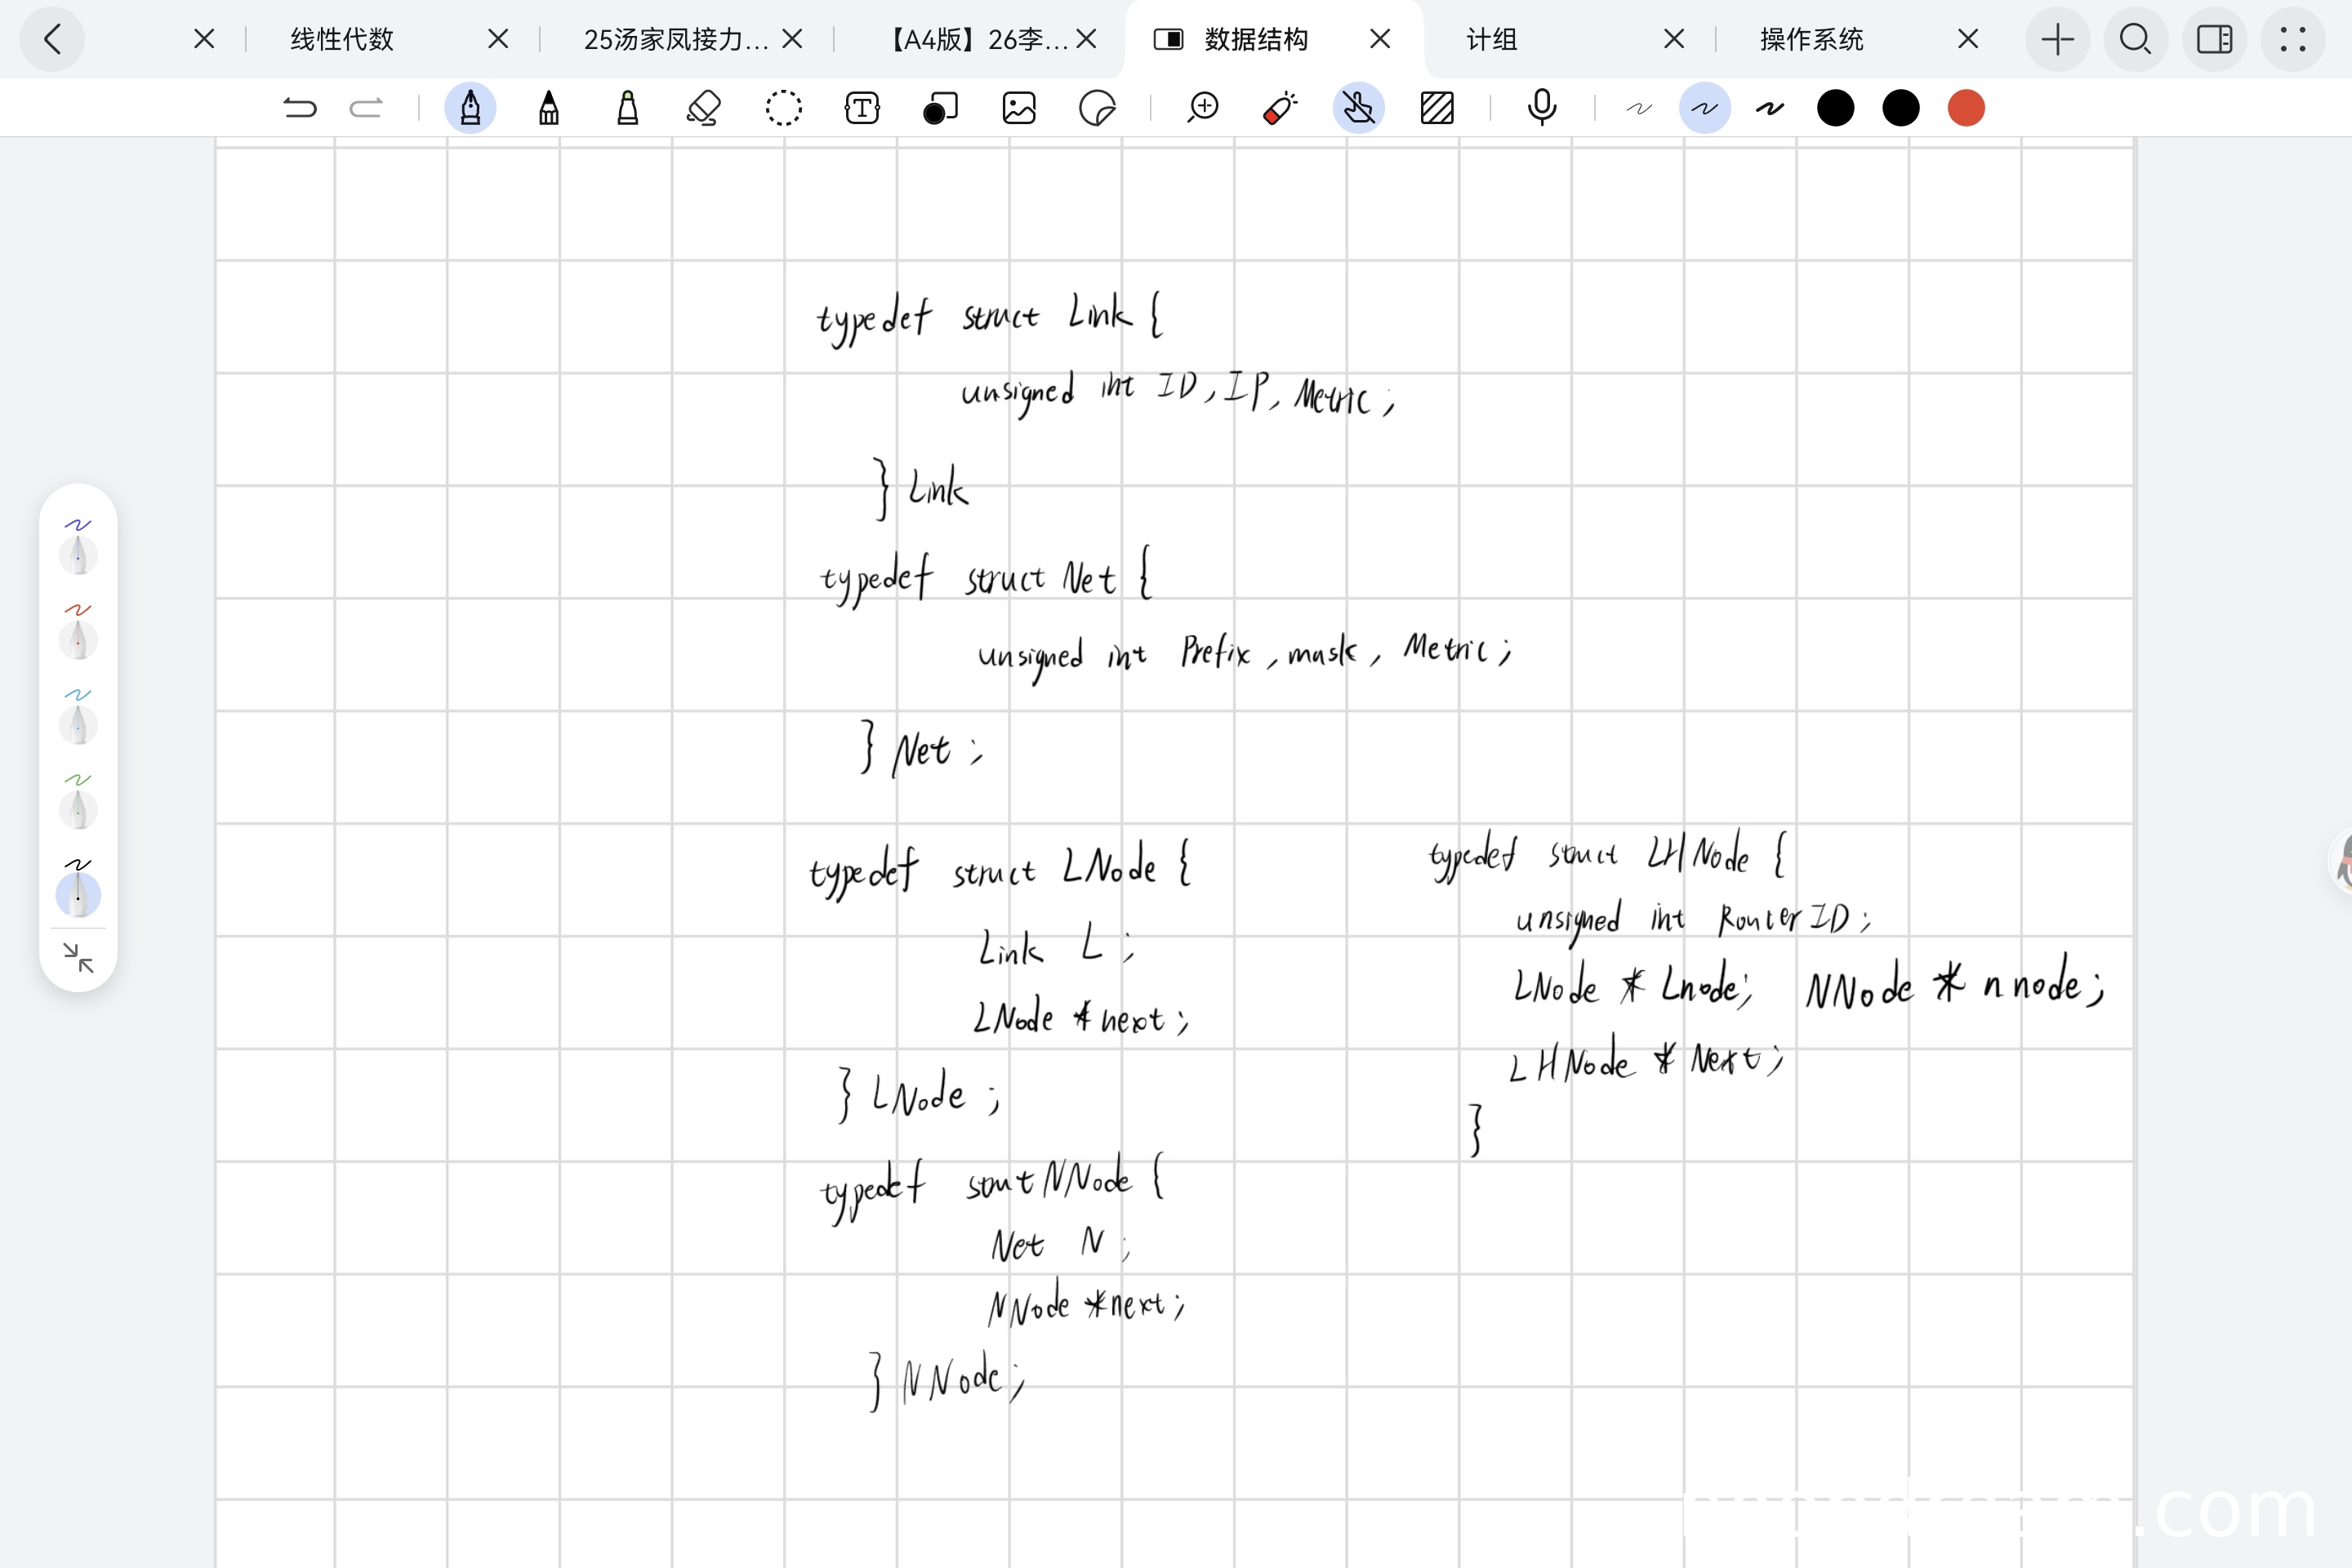Image resolution: width=2352 pixels, height=1568 pixels.
Task: Activate the laser pointer tool
Action: point(1280,108)
